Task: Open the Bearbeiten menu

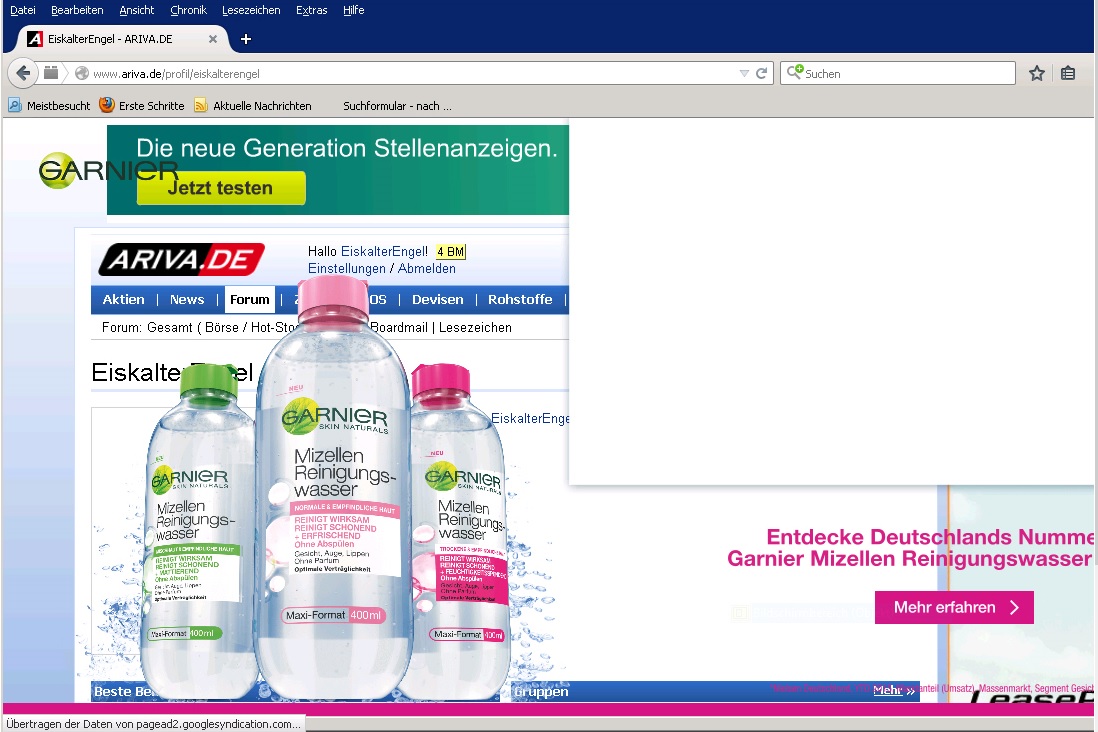Action: 77,10
